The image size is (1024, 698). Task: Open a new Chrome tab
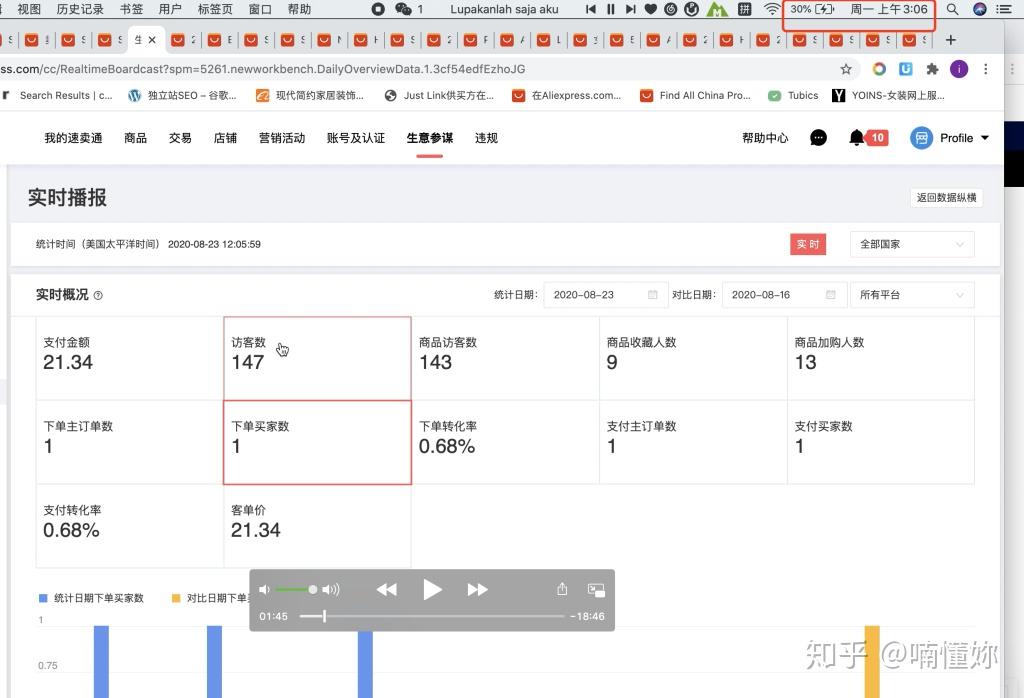coord(951,40)
